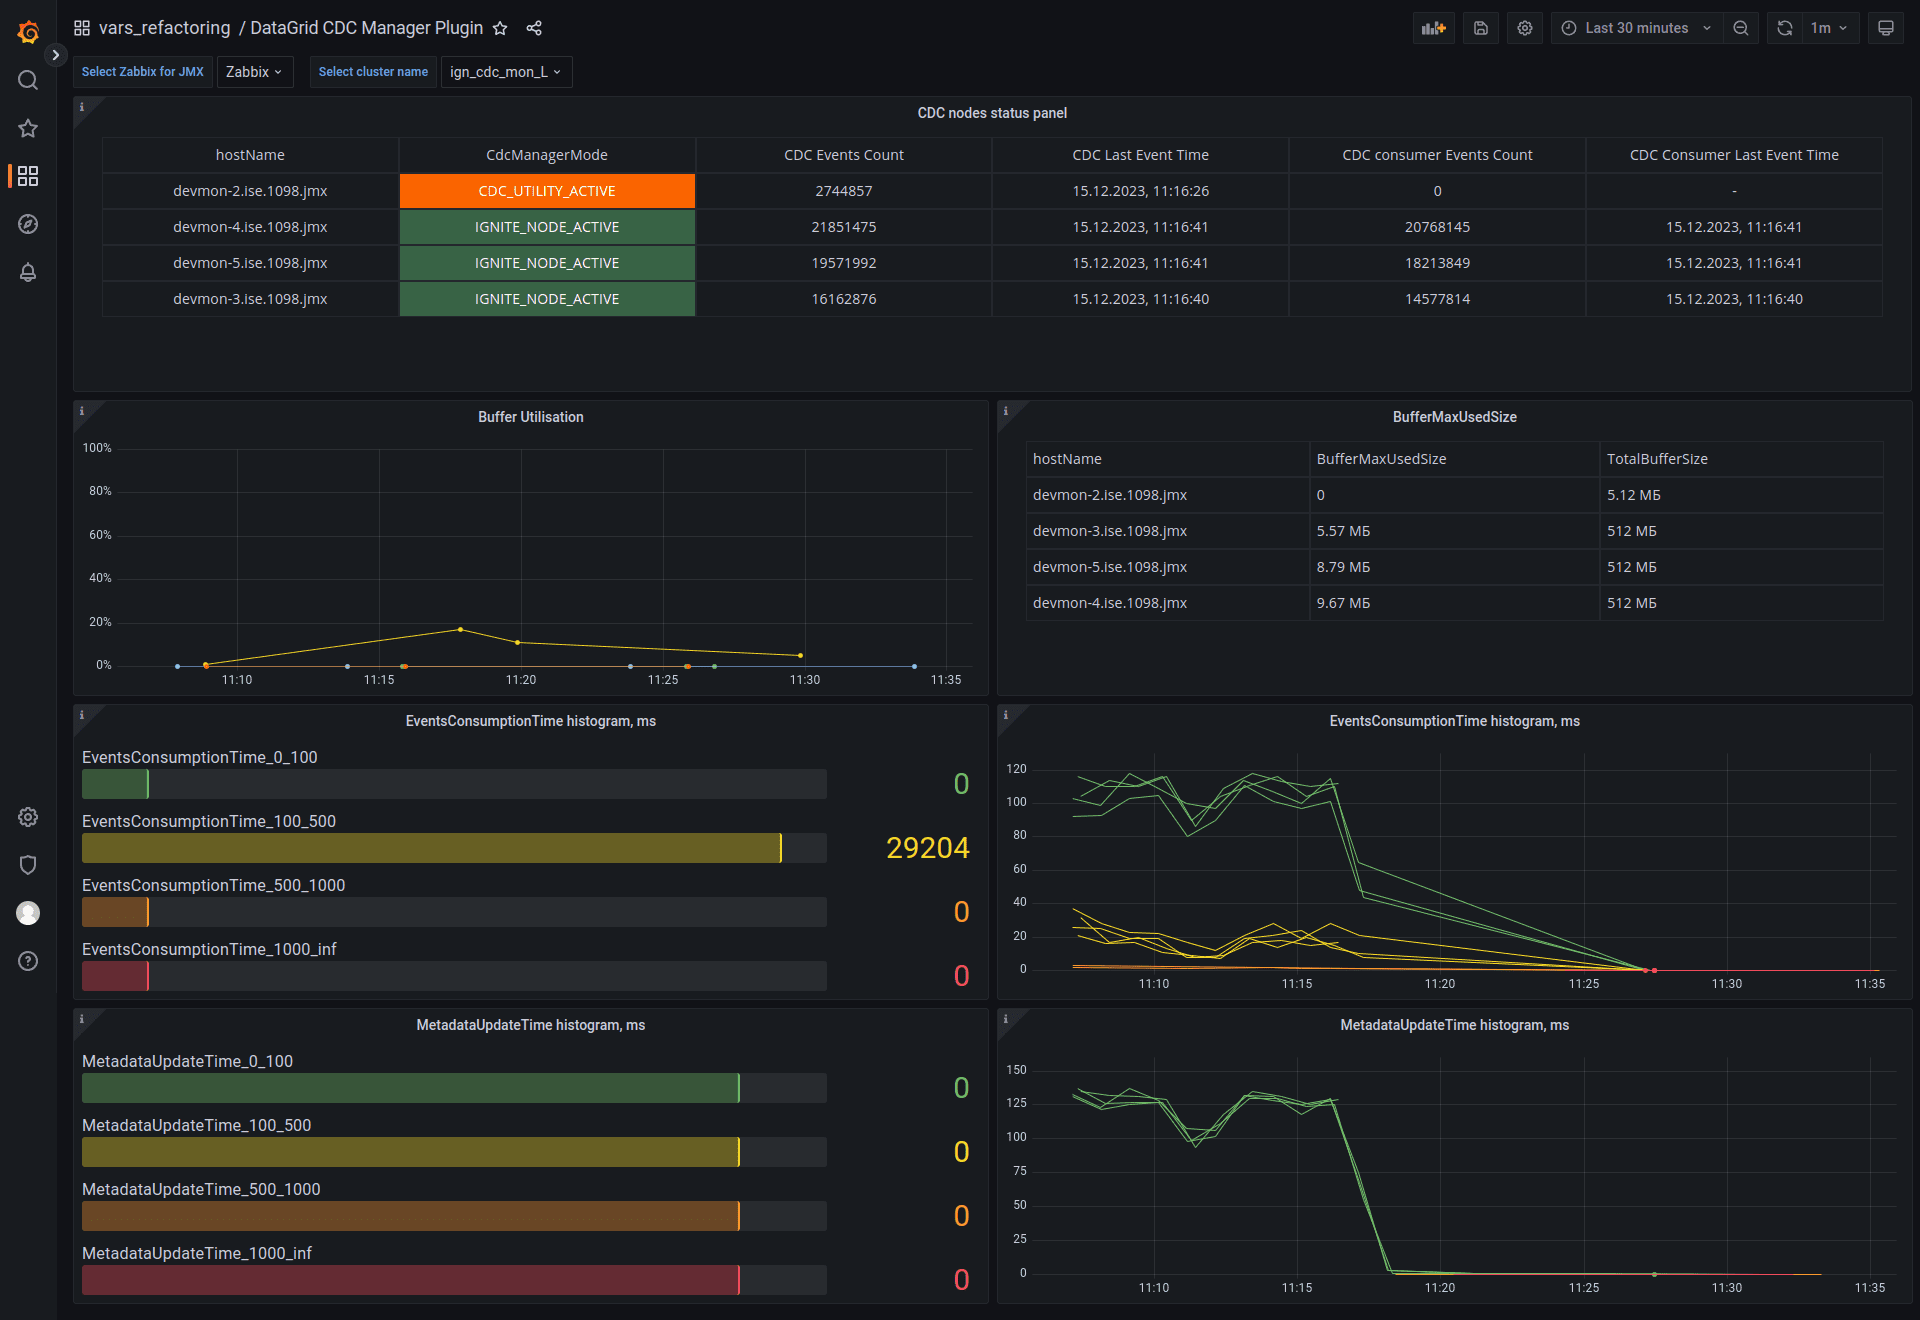Open the Last 30 minutes time picker
Image resolution: width=1920 pixels, height=1320 pixels.
pyautogui.click(x=1635, y=28)
